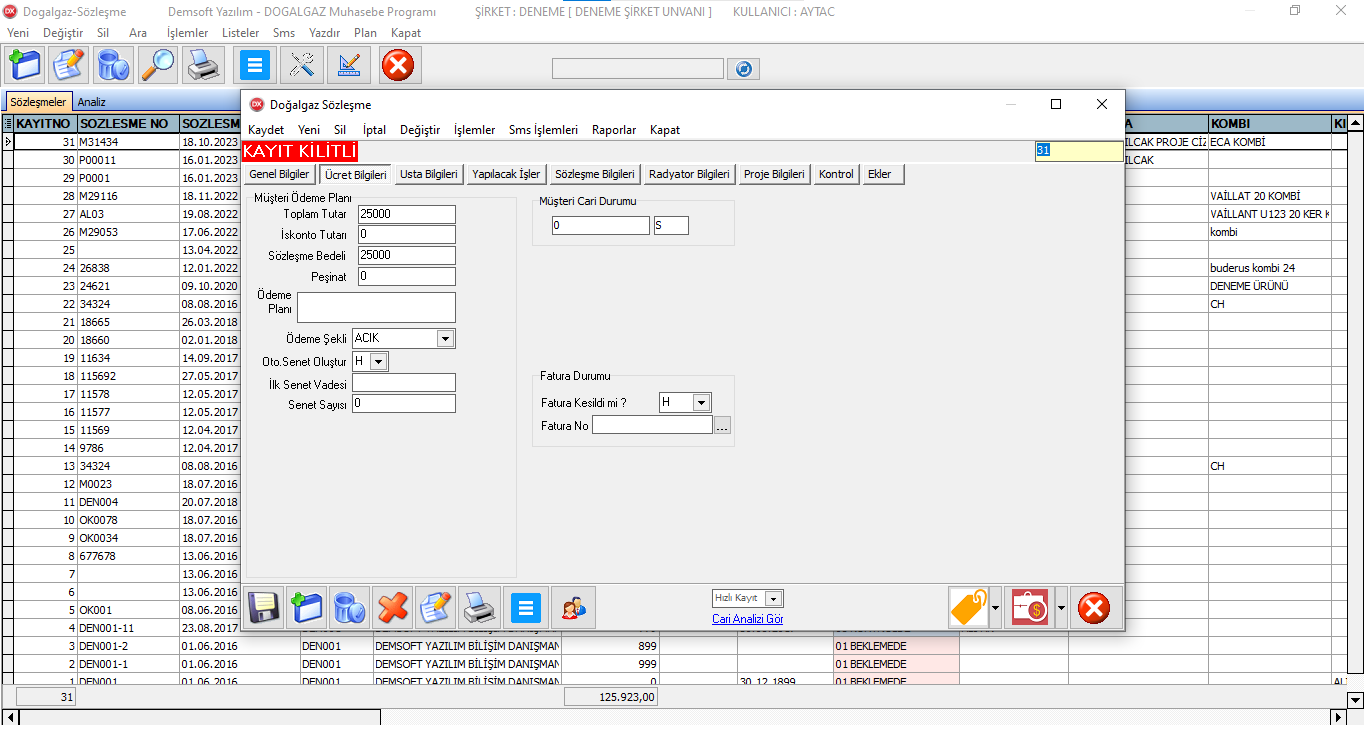Switch to the Analiz tab in the main window
Screen dimensions: 1366x750
(91, 102)
